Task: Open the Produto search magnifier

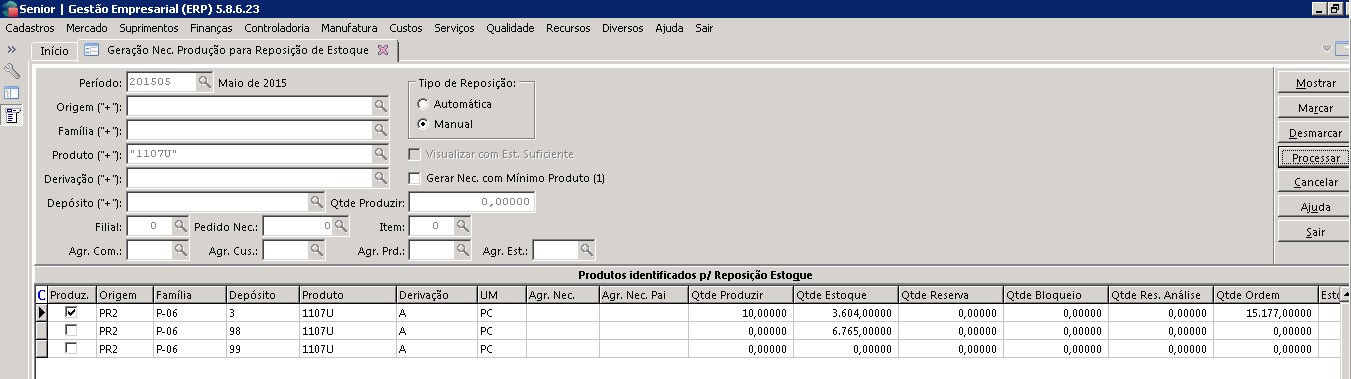Action: (x=381, y=154)
